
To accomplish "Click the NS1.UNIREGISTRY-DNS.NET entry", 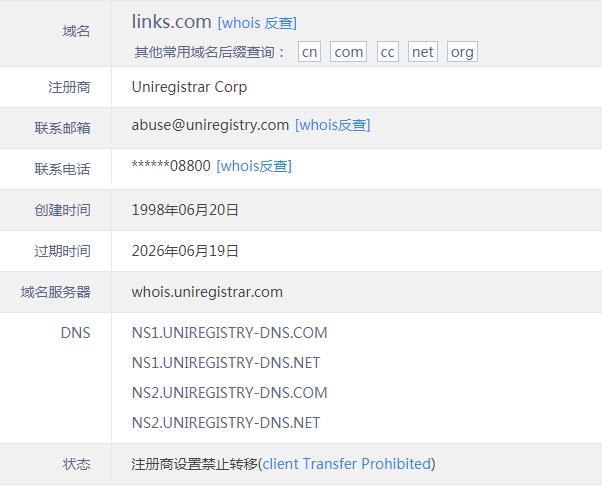I will coord(226,363).
